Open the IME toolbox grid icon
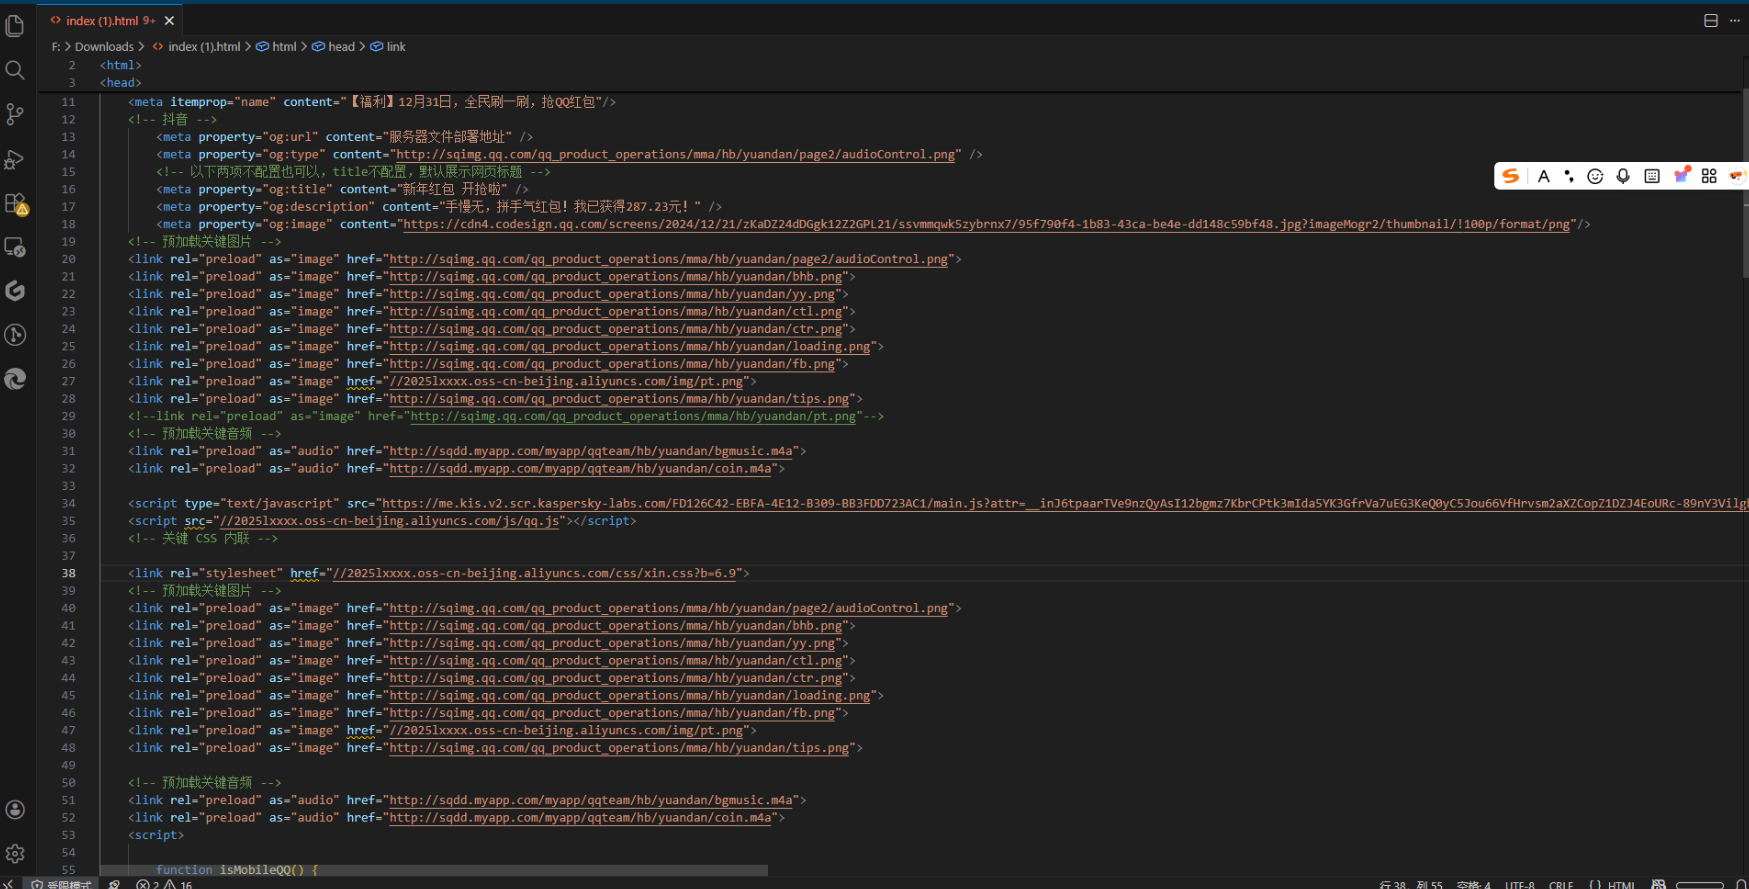The image size is (1749, 889). click(x=1709, y=176)
